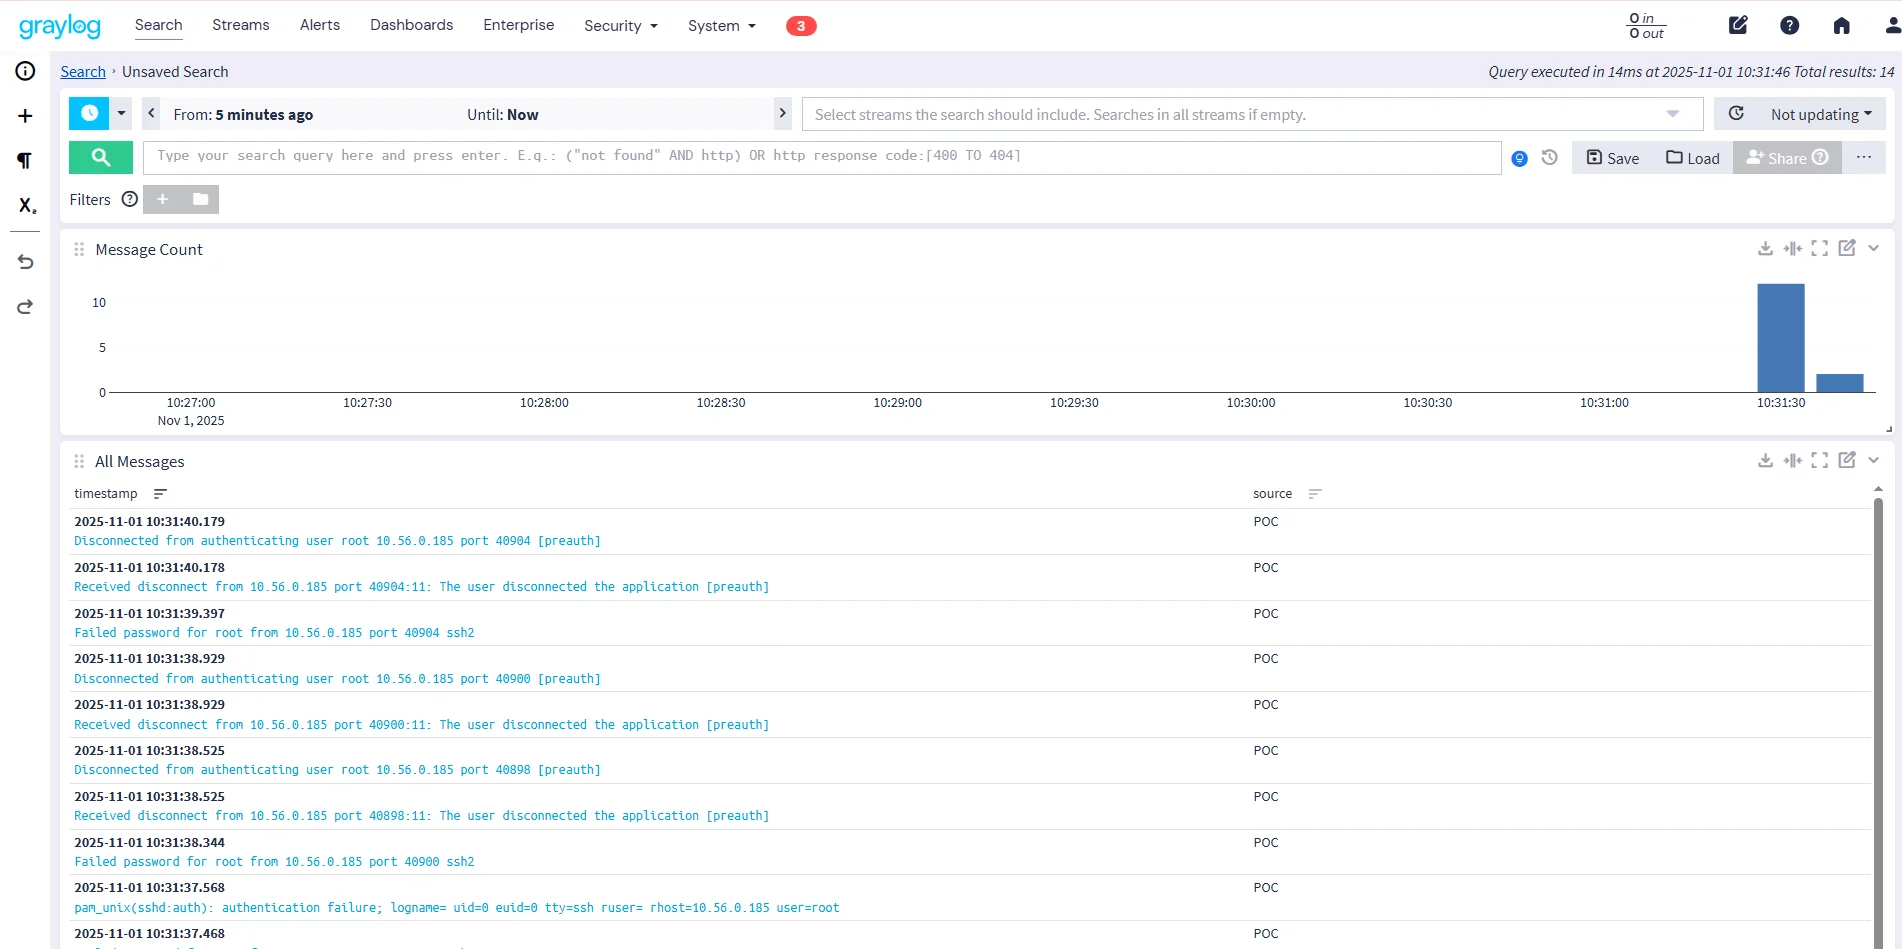
Task: Select the short bar in Message Count chart
Action: click(1840, 383)
